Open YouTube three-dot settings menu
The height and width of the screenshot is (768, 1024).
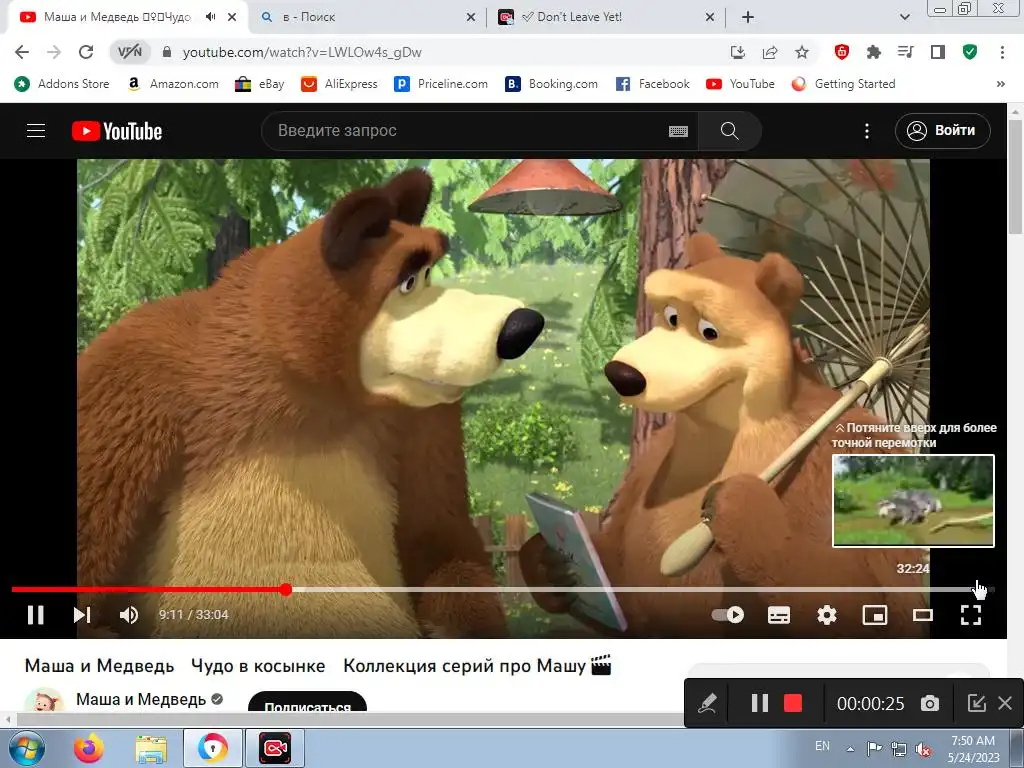(867, 131)
